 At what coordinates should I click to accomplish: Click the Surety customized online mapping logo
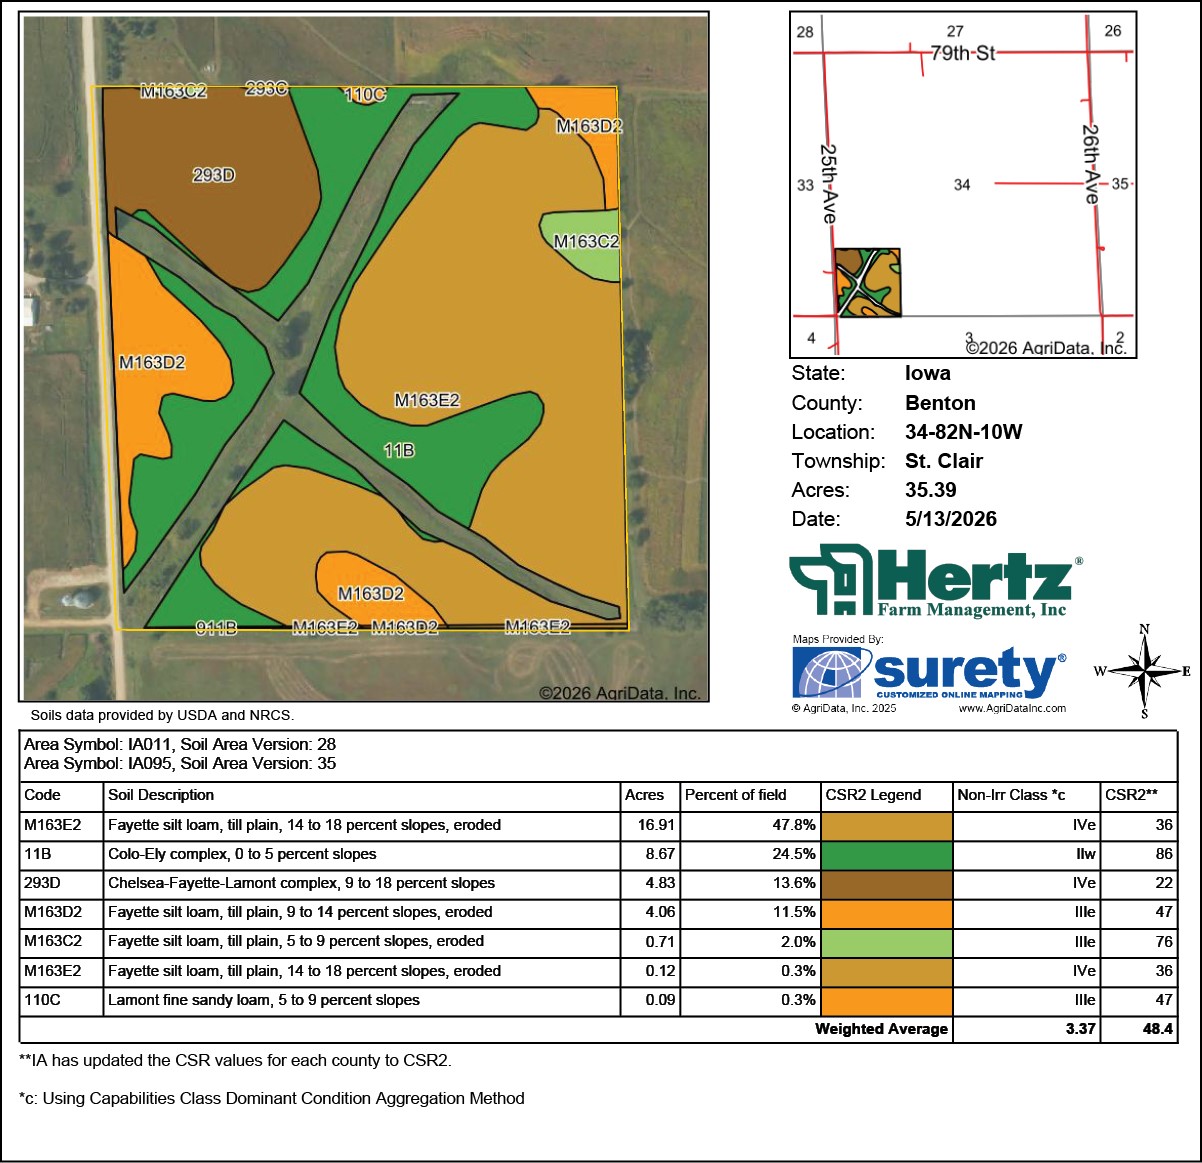point(929,673)
